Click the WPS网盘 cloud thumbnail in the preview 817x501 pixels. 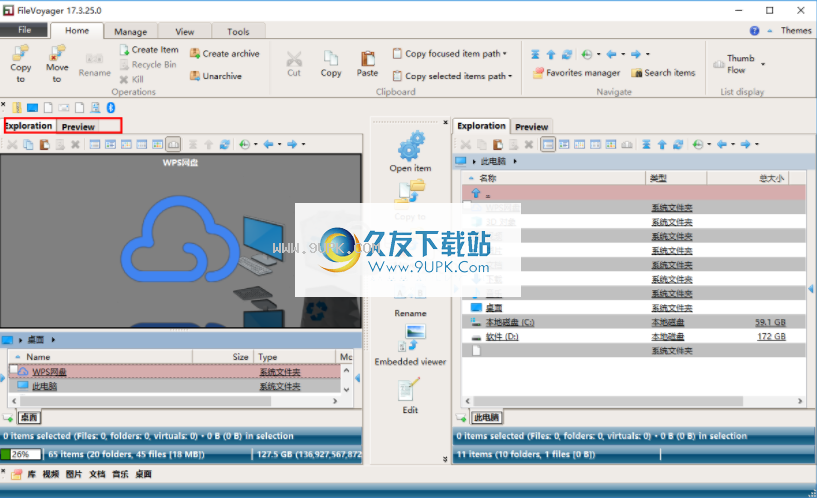tap(180, 239)
